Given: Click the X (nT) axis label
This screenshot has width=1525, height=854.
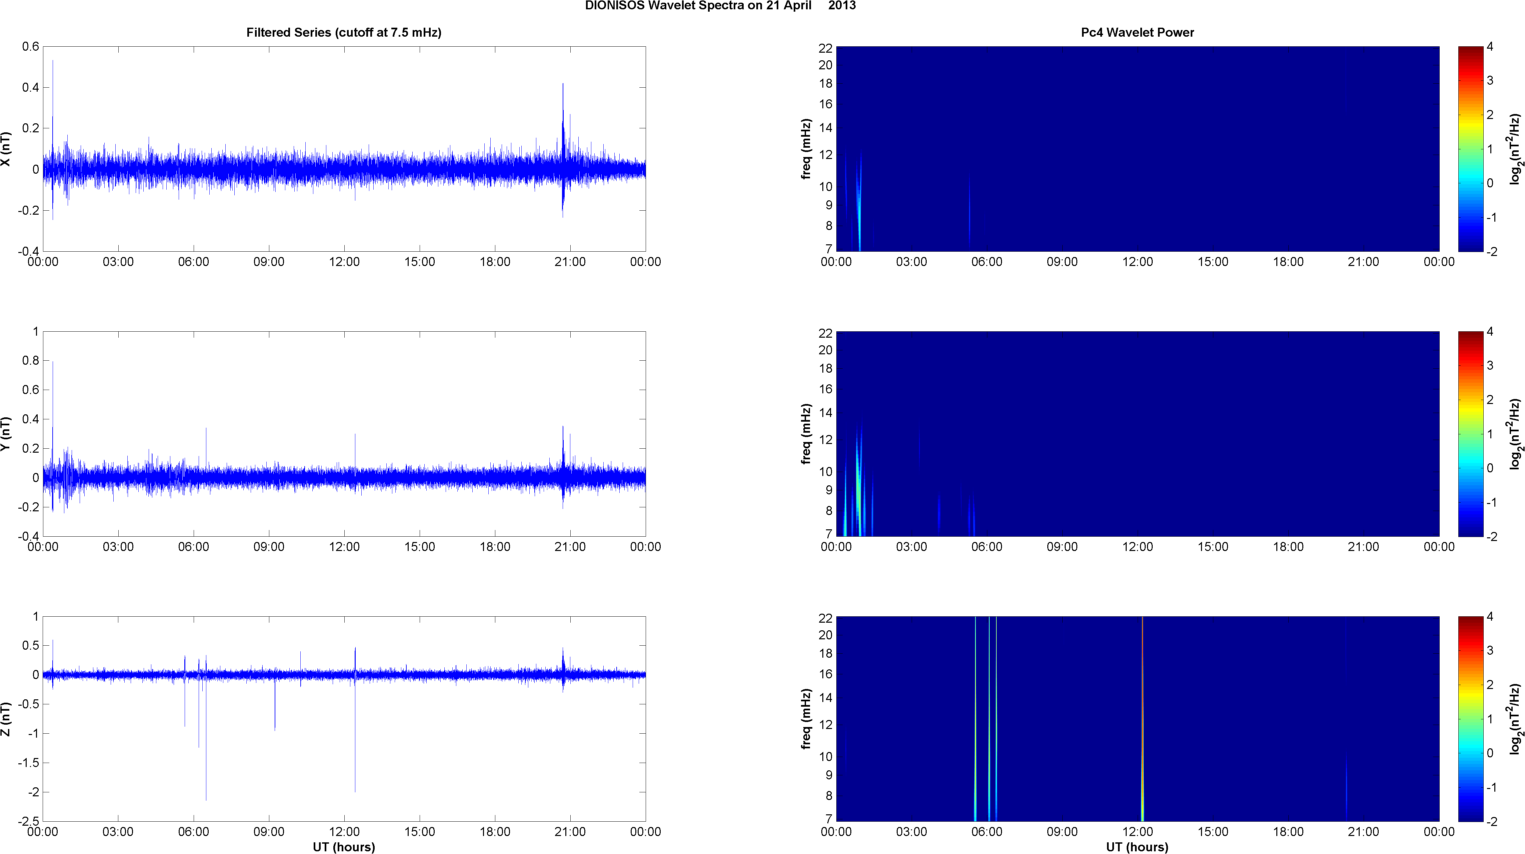Looking at the screenshot, I should [7, 149].
